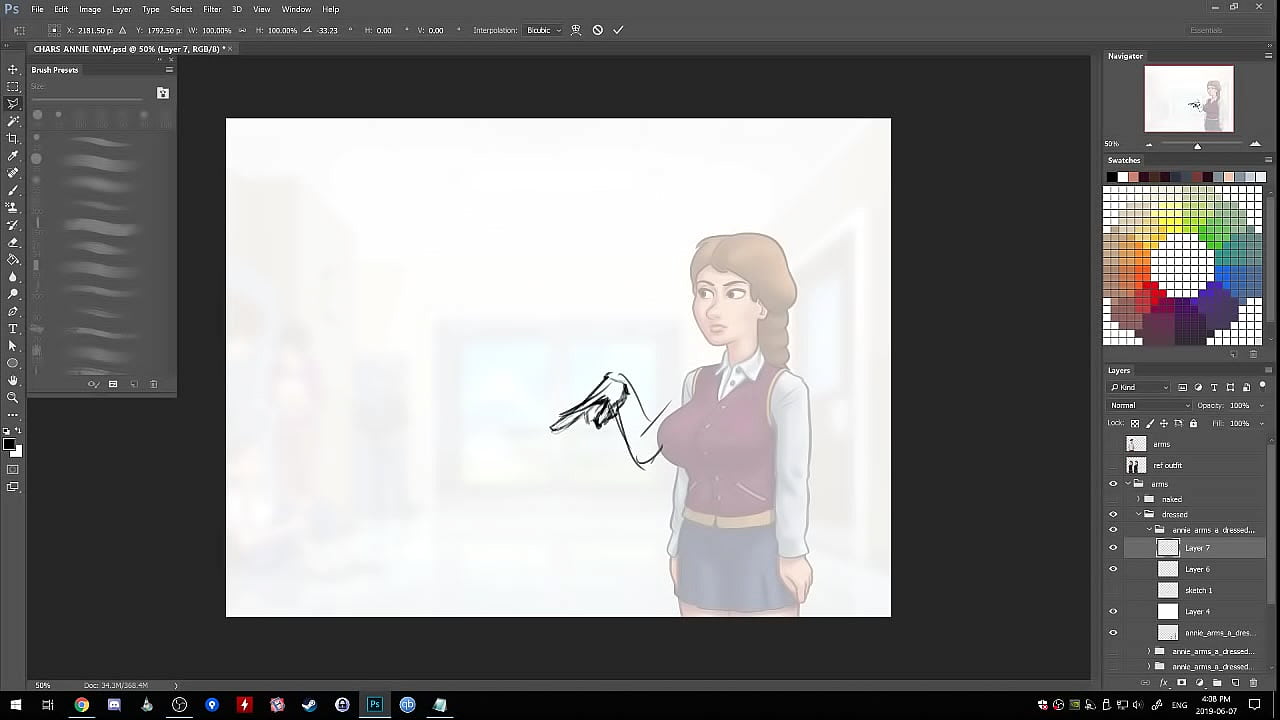Select the Crop tool

pos(13,138)
